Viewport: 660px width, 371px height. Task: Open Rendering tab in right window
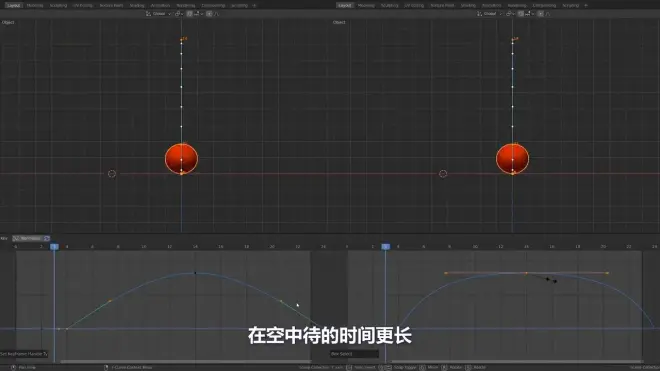pyautogui.click(x=517, y=5)
